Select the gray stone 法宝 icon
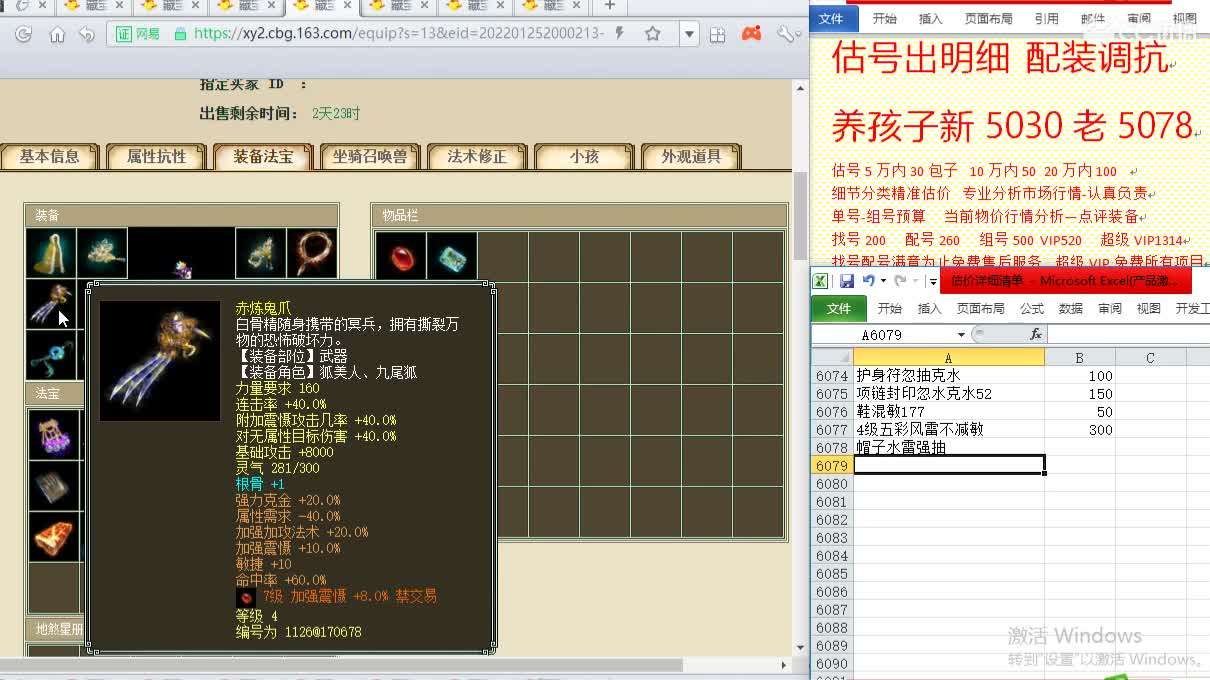Screen dimensions: 1210x680 tap(54, 487)
